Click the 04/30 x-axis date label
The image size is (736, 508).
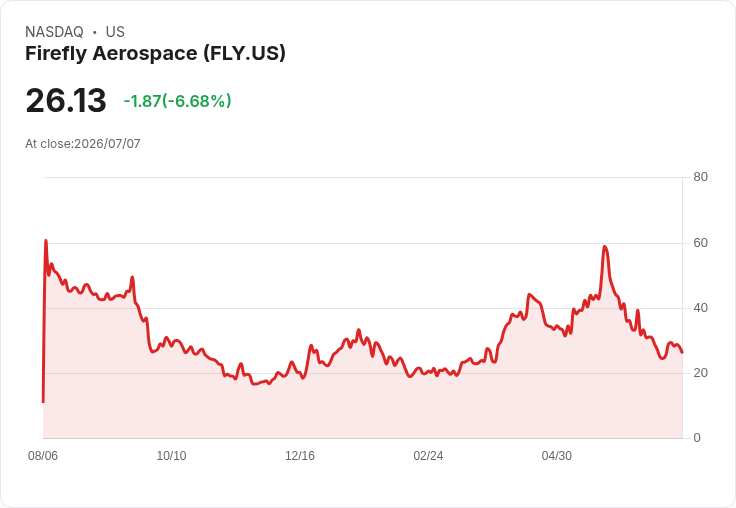pos(557,456)
